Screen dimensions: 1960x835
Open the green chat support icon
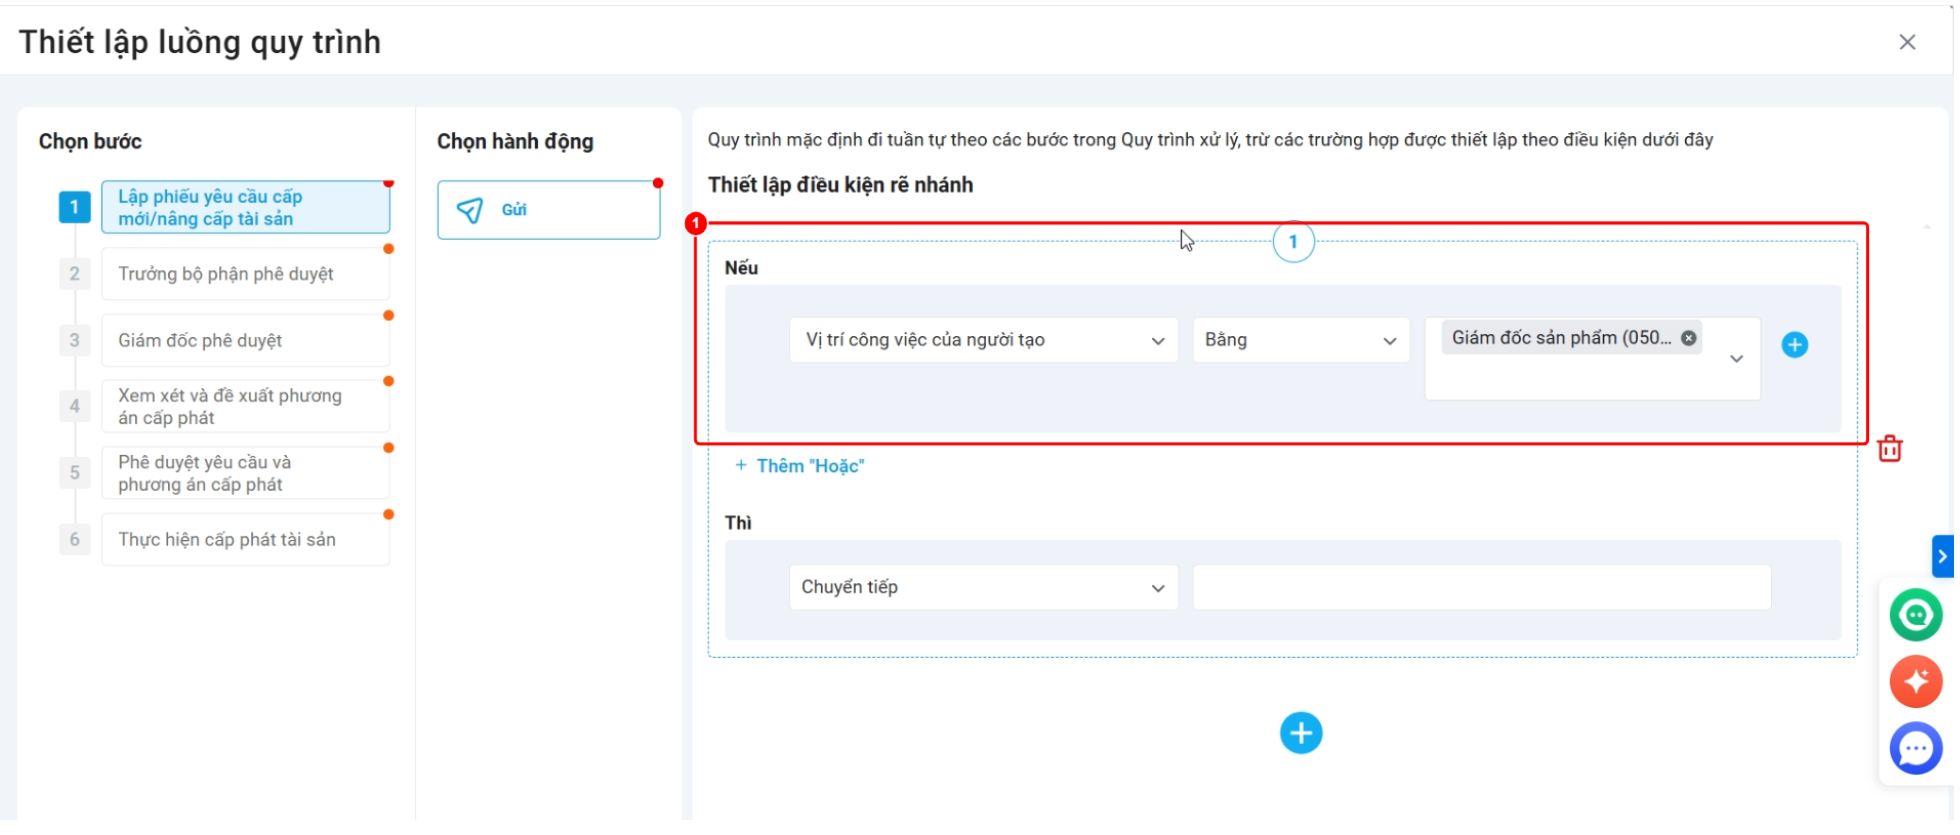(x=1915, y=614)
